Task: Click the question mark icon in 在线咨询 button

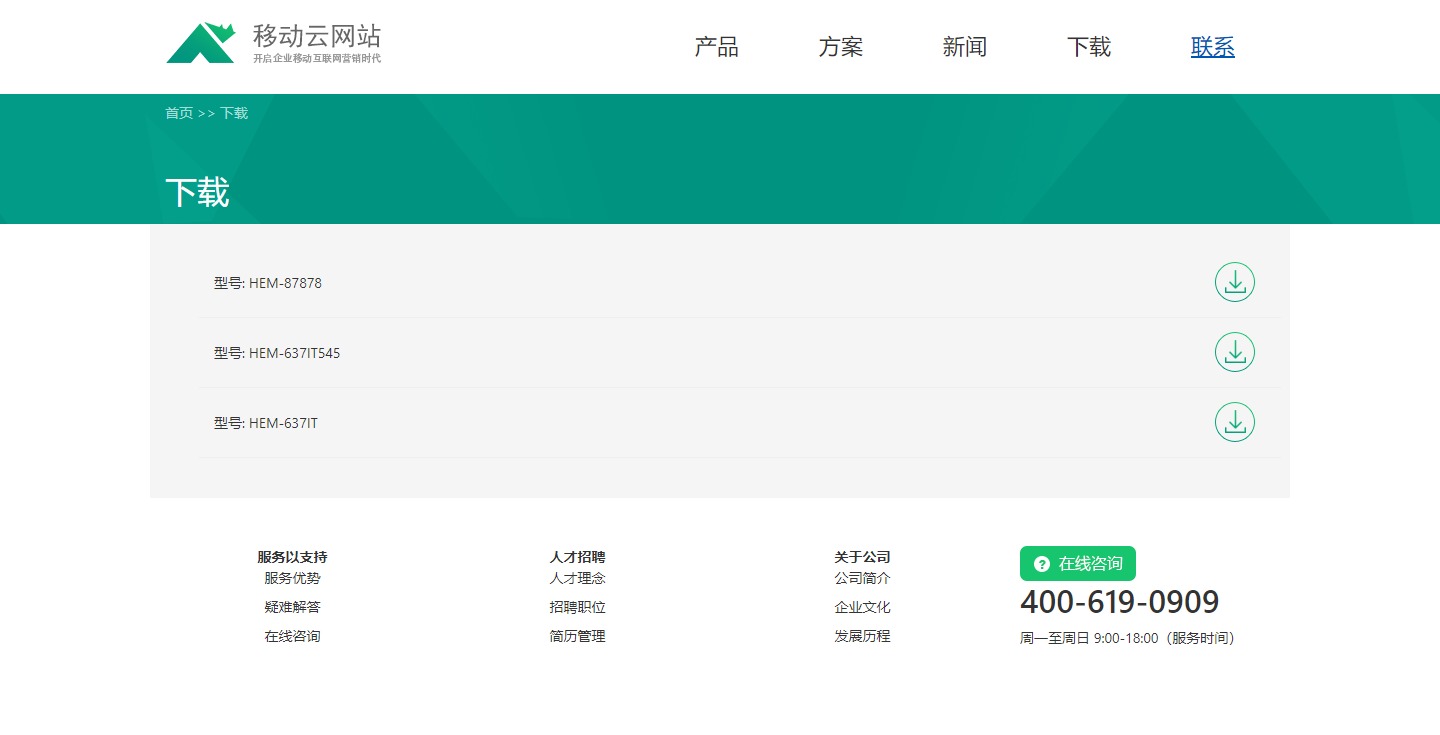Action: [1042, 564]
